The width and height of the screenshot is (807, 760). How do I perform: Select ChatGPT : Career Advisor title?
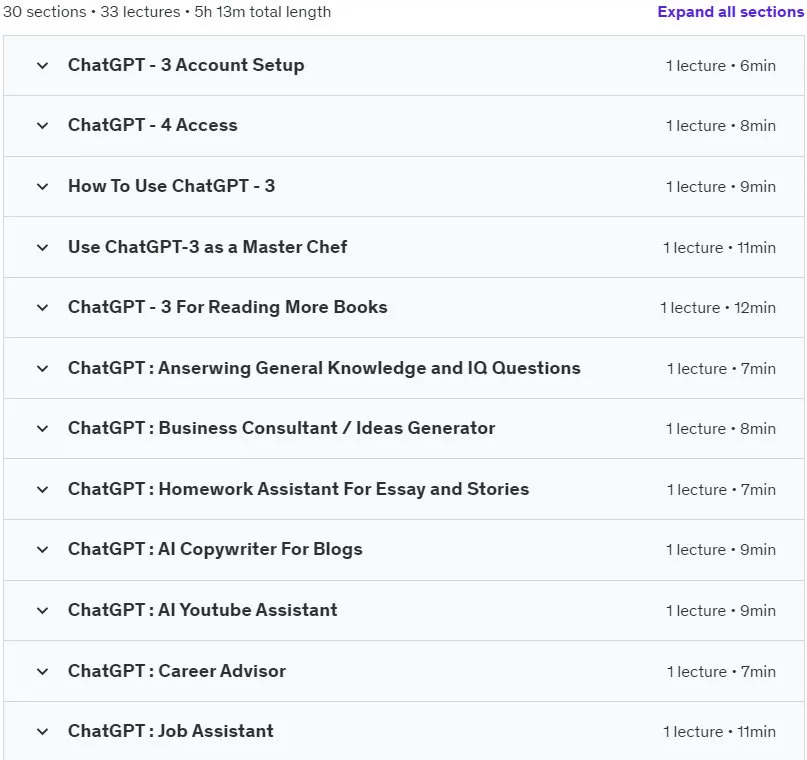coord(177,671)
